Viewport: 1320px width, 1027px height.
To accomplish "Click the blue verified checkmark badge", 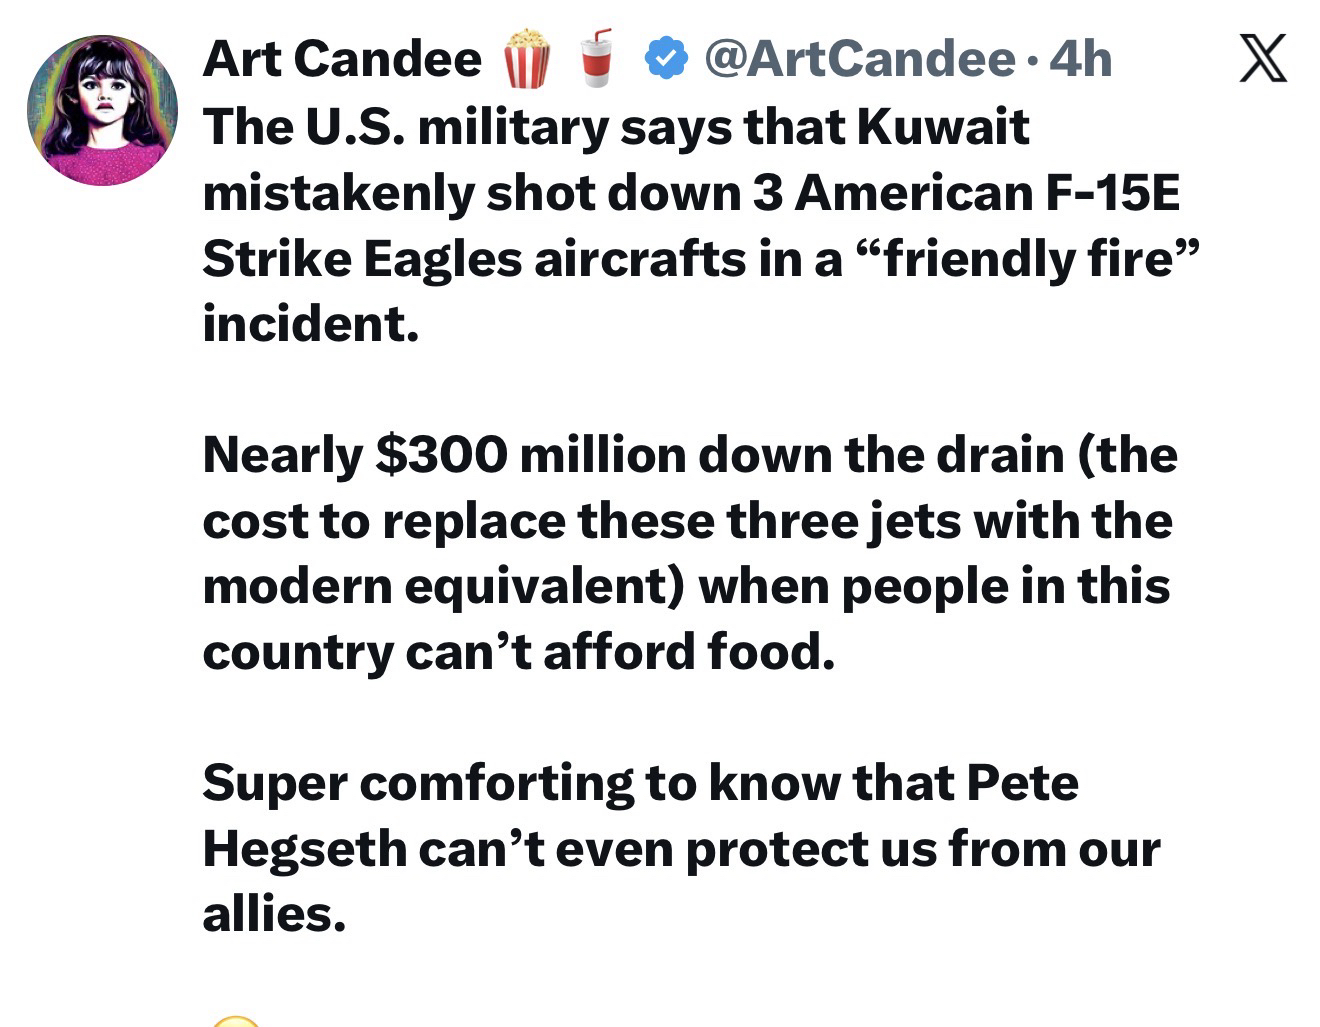I will click(665, 58).
